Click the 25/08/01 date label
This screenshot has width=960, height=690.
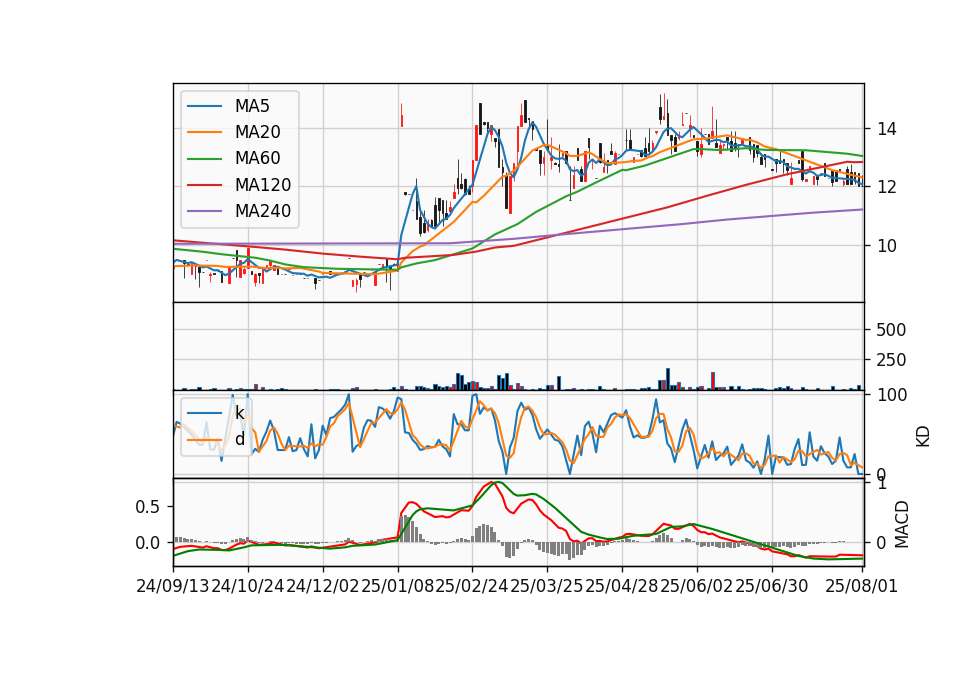click(861, 586)
